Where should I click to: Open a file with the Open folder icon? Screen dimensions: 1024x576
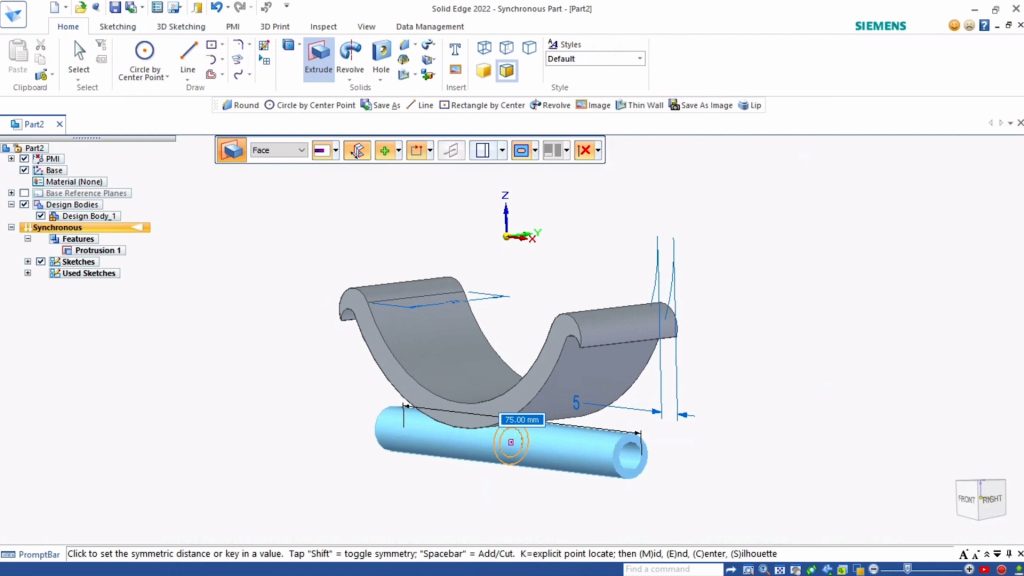tap(80, 8)
